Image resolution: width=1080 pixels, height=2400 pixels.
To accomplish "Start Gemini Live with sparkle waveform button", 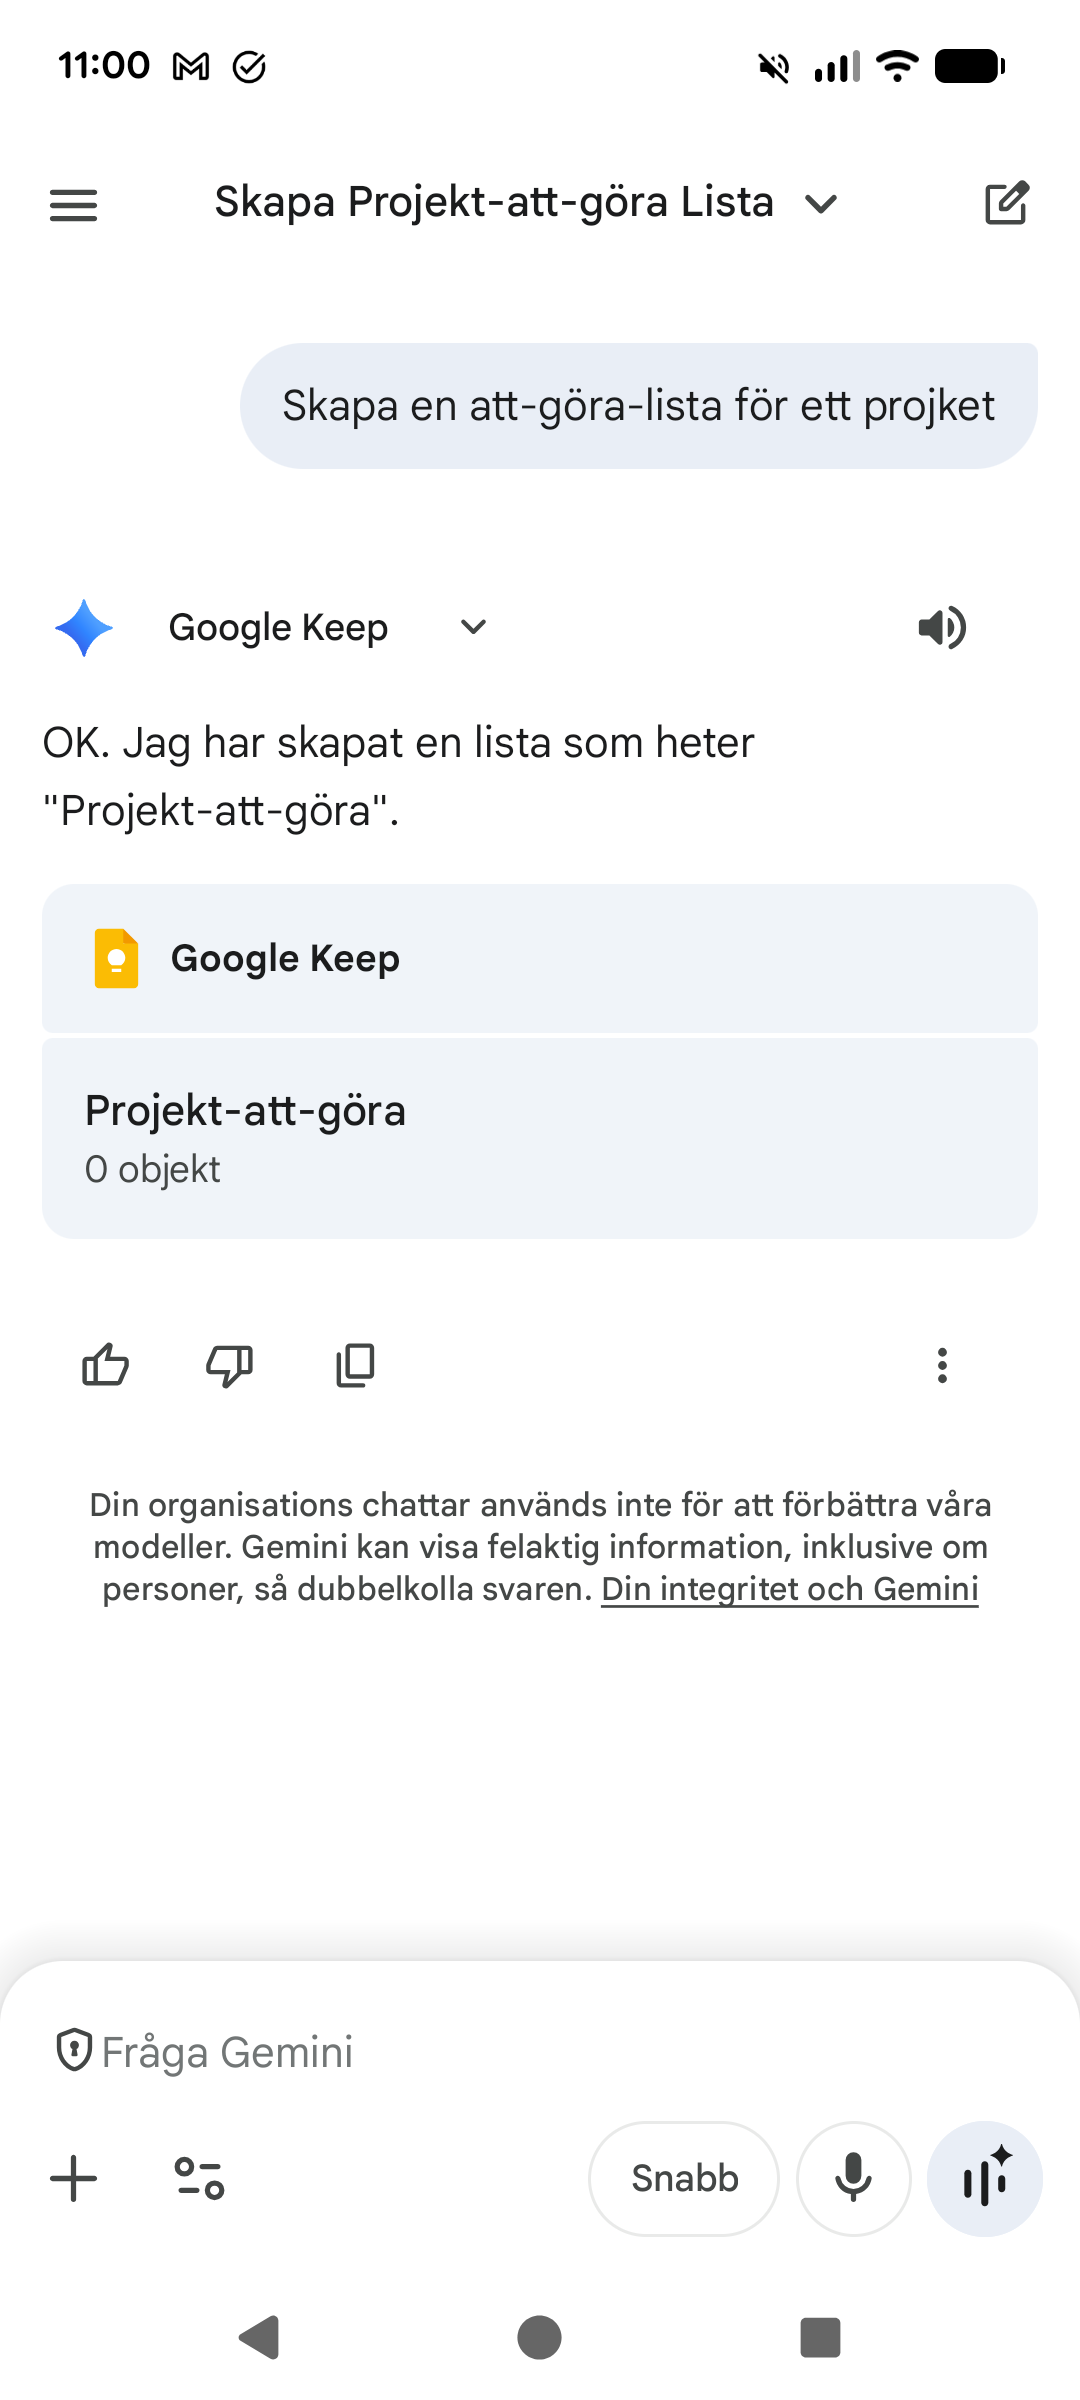I will 985,2178.
